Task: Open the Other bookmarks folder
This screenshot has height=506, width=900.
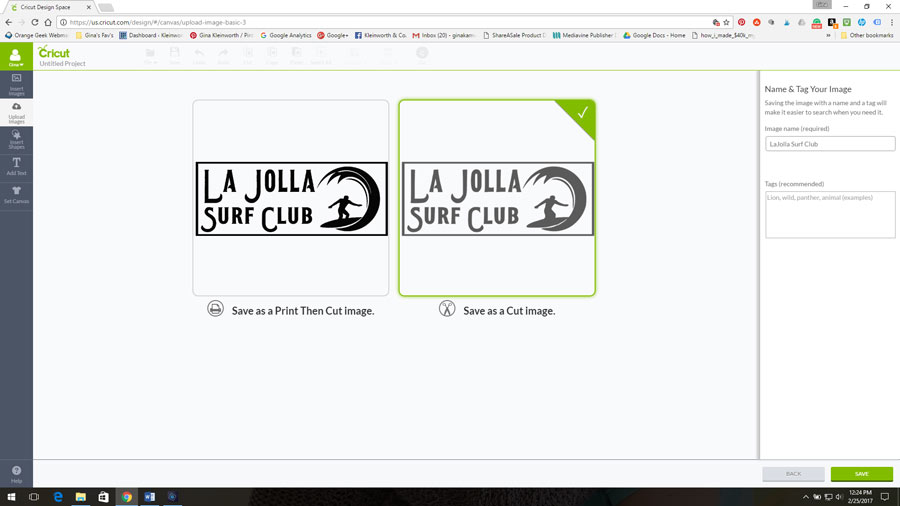Action: (867, 36)
